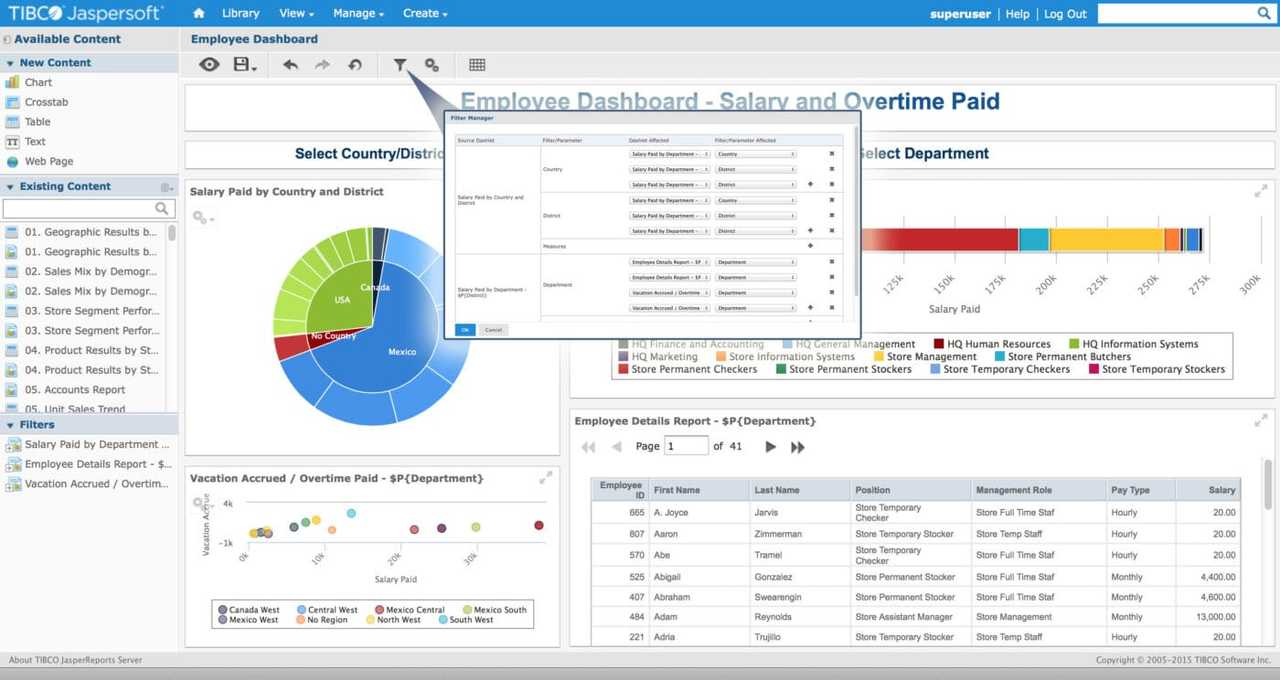Add a Text dashlet from New Content

tap(35, 142)
